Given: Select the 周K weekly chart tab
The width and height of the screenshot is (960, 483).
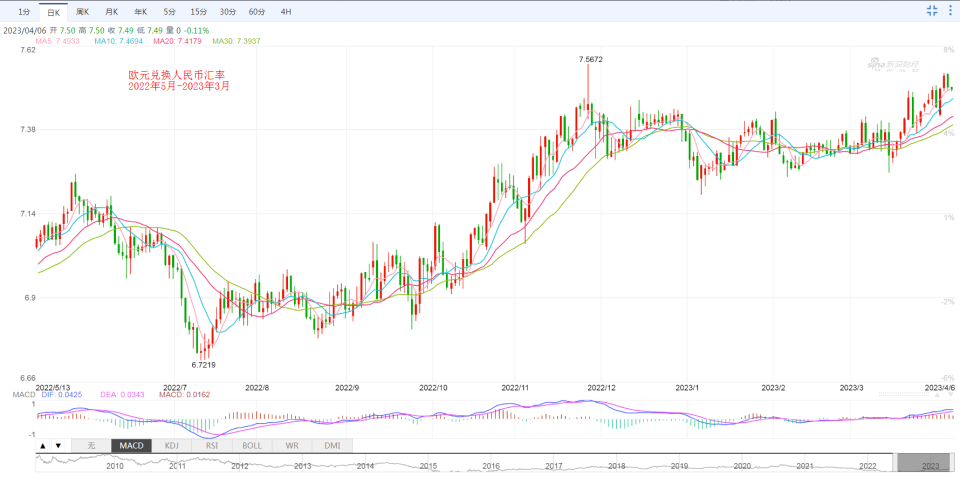Looking at the screenshot, I should (82, 11).
